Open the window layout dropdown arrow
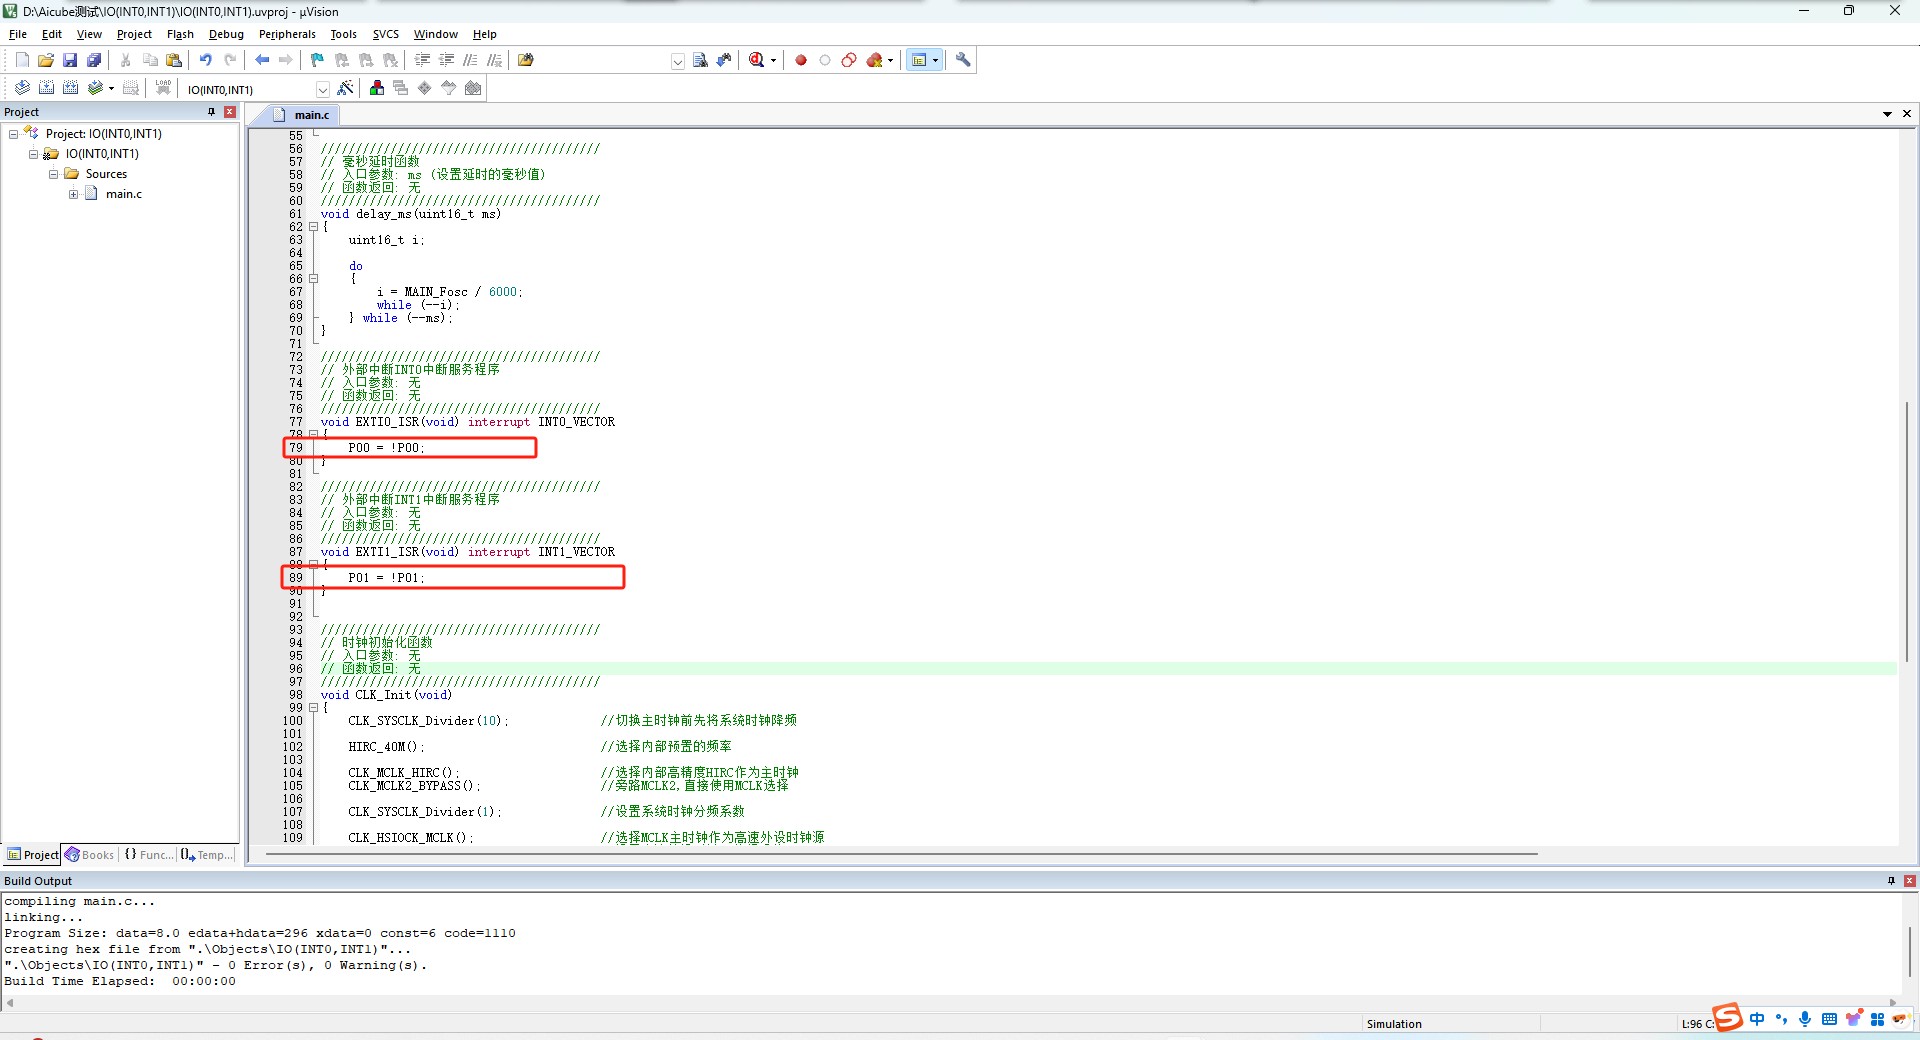This screenshot has width=1920, height=1040. pyautogui.click(x=936, y=60)
